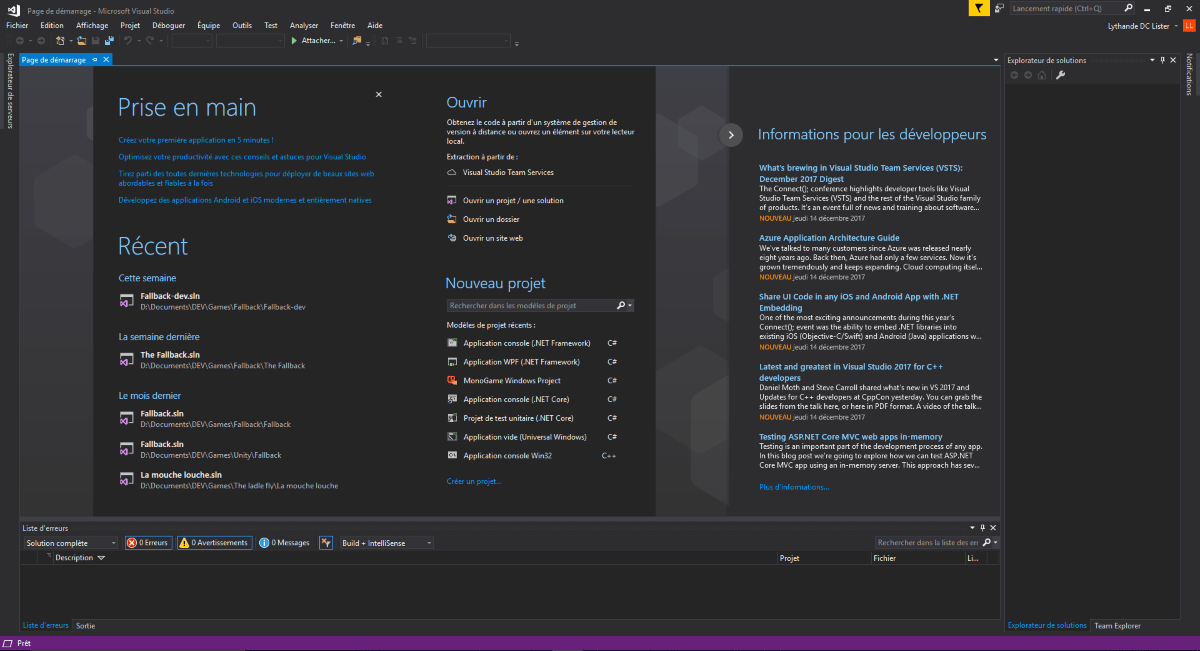Select Application WPF (.NET Framework) template
This screenshot has width=1200, height=651.
click(x=521, y=362)
